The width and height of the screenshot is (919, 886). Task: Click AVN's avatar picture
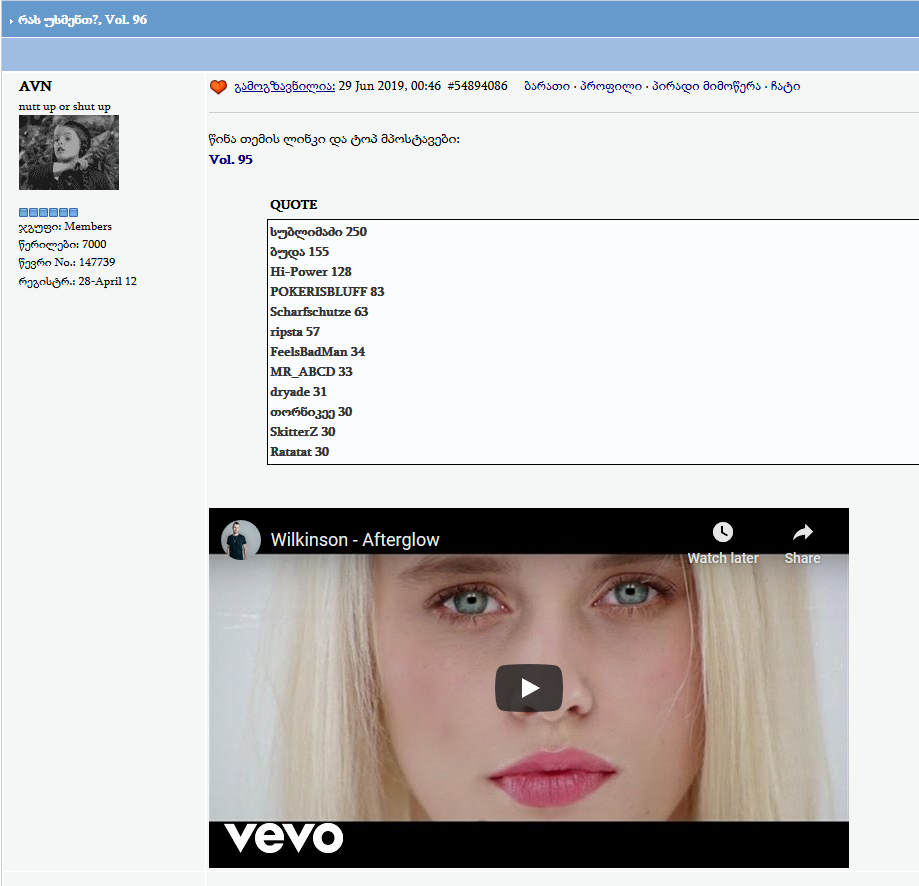click(69, 152)
